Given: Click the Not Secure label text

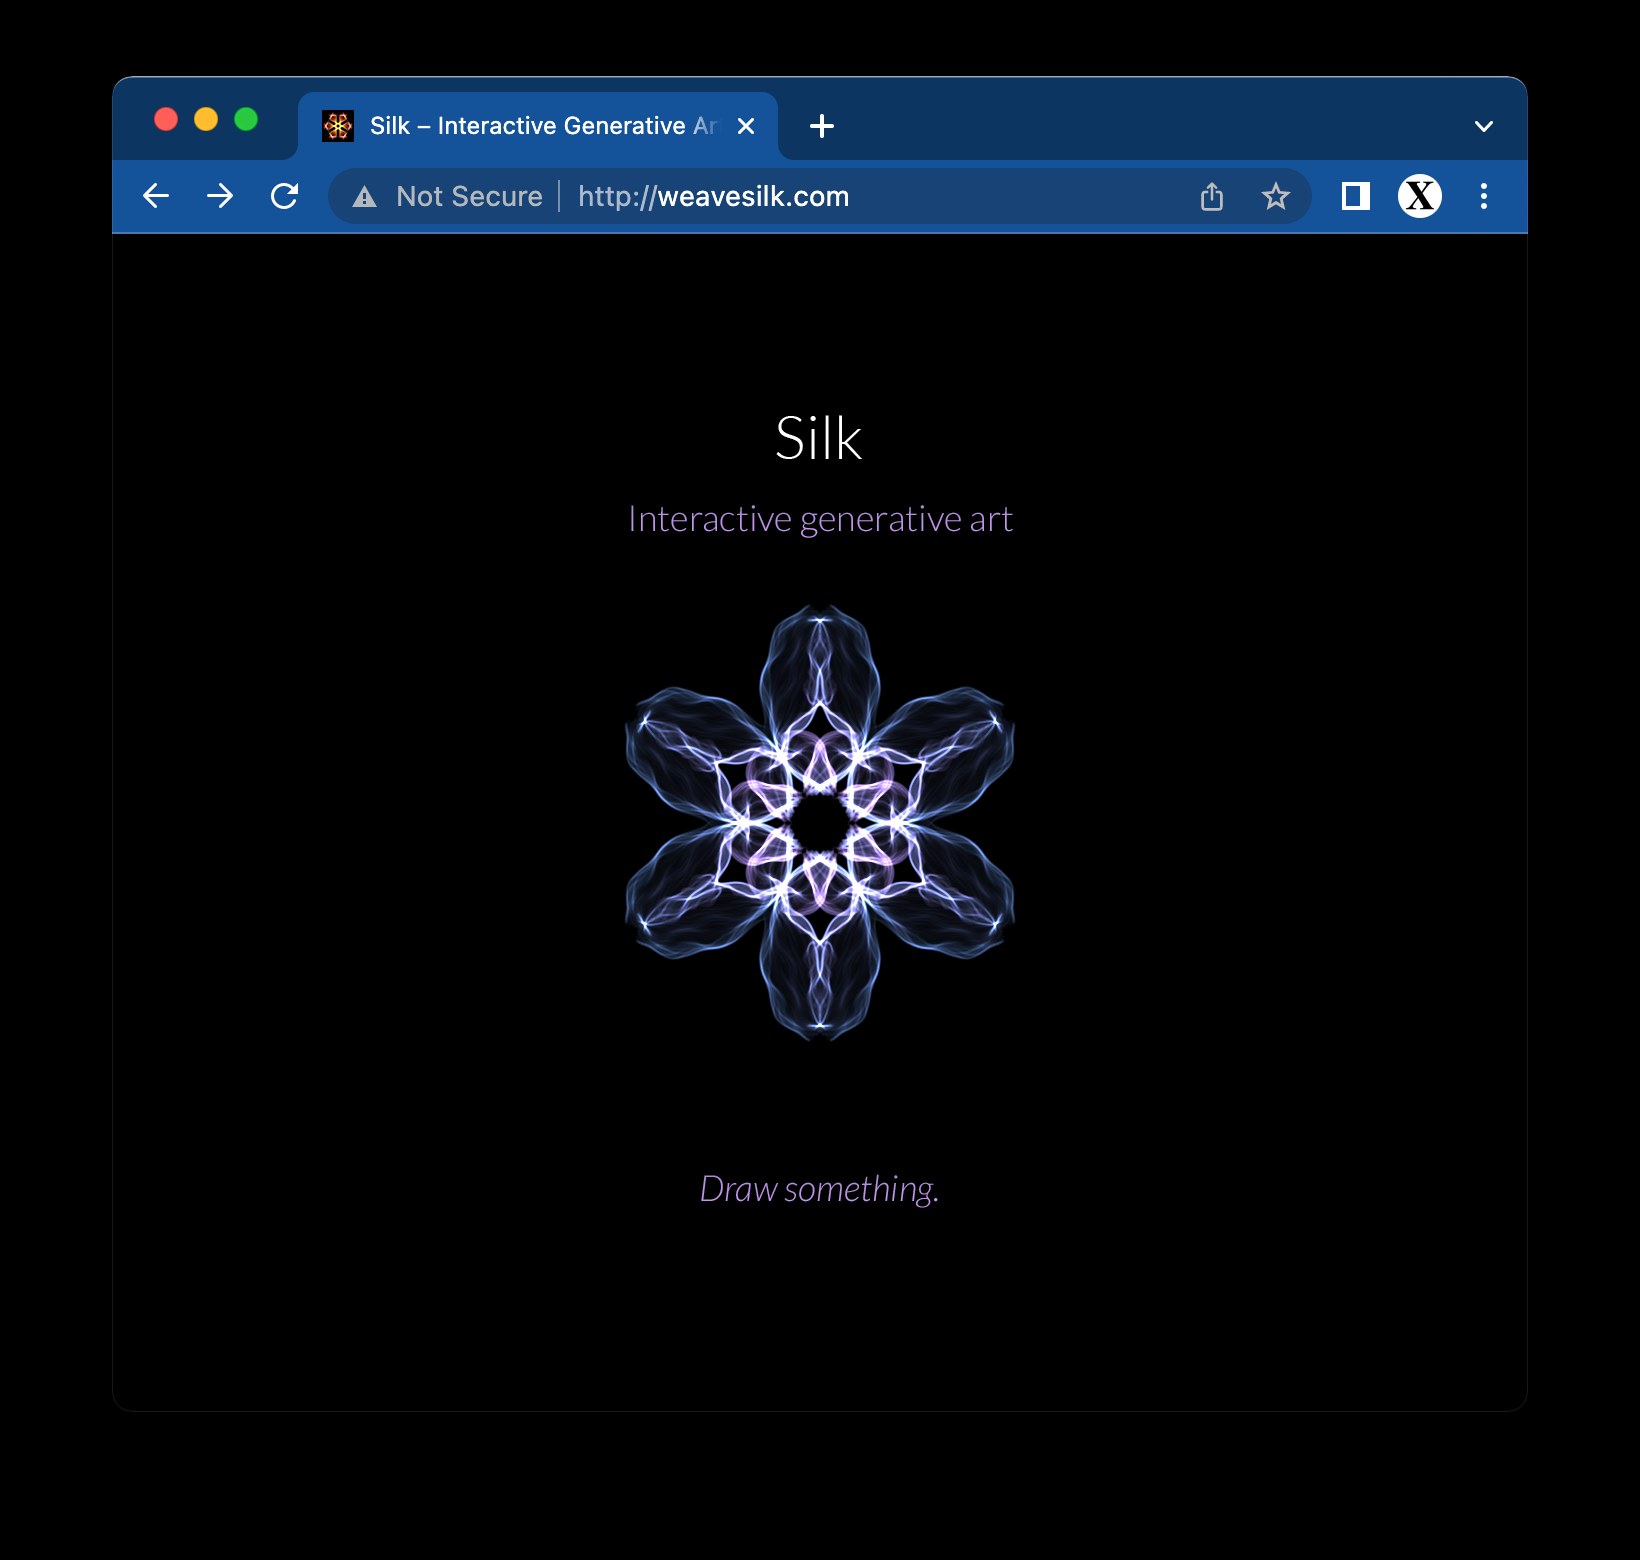Looking at the screenshot, I should coord(469,196).
